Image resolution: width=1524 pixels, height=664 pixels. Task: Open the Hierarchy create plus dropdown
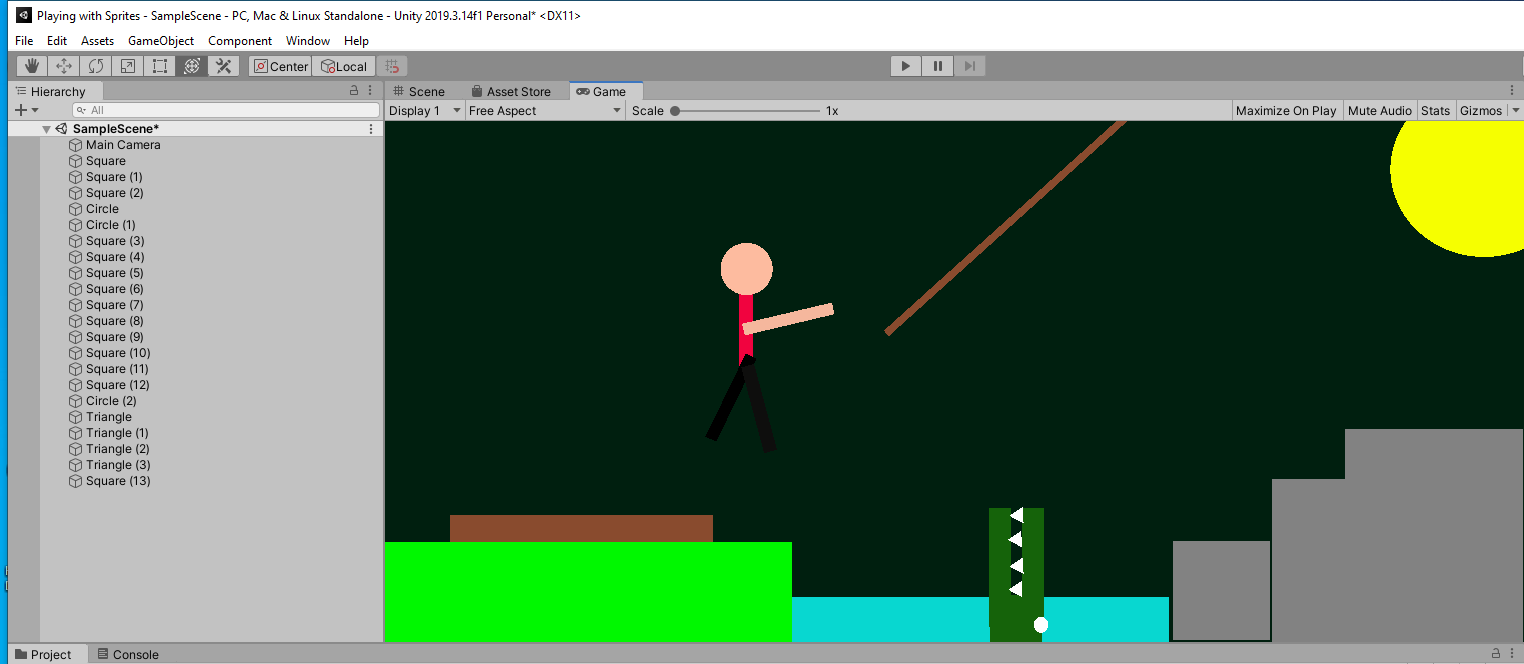(26, 110)
